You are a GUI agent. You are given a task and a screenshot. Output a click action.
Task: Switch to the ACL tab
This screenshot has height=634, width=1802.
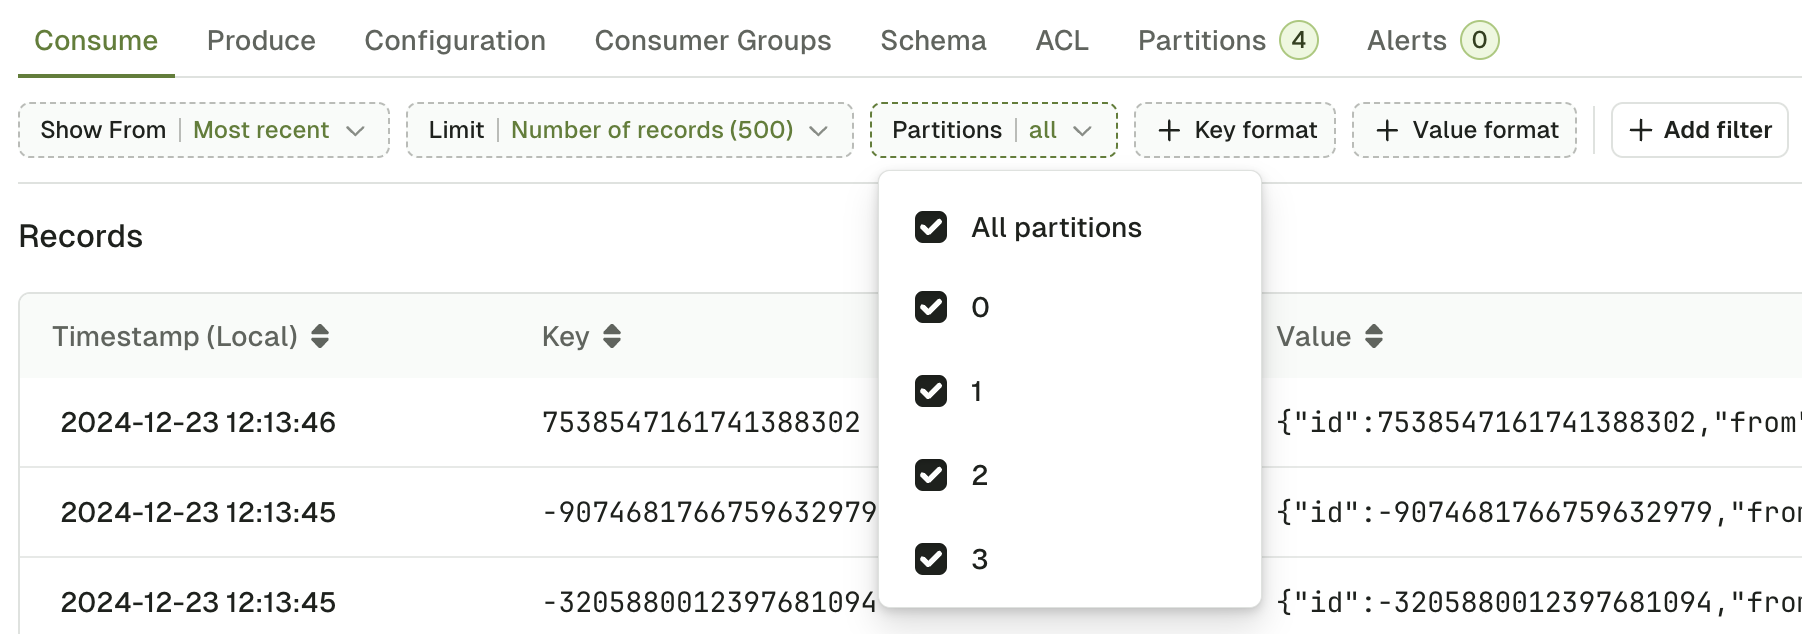tap(1062, 40)
